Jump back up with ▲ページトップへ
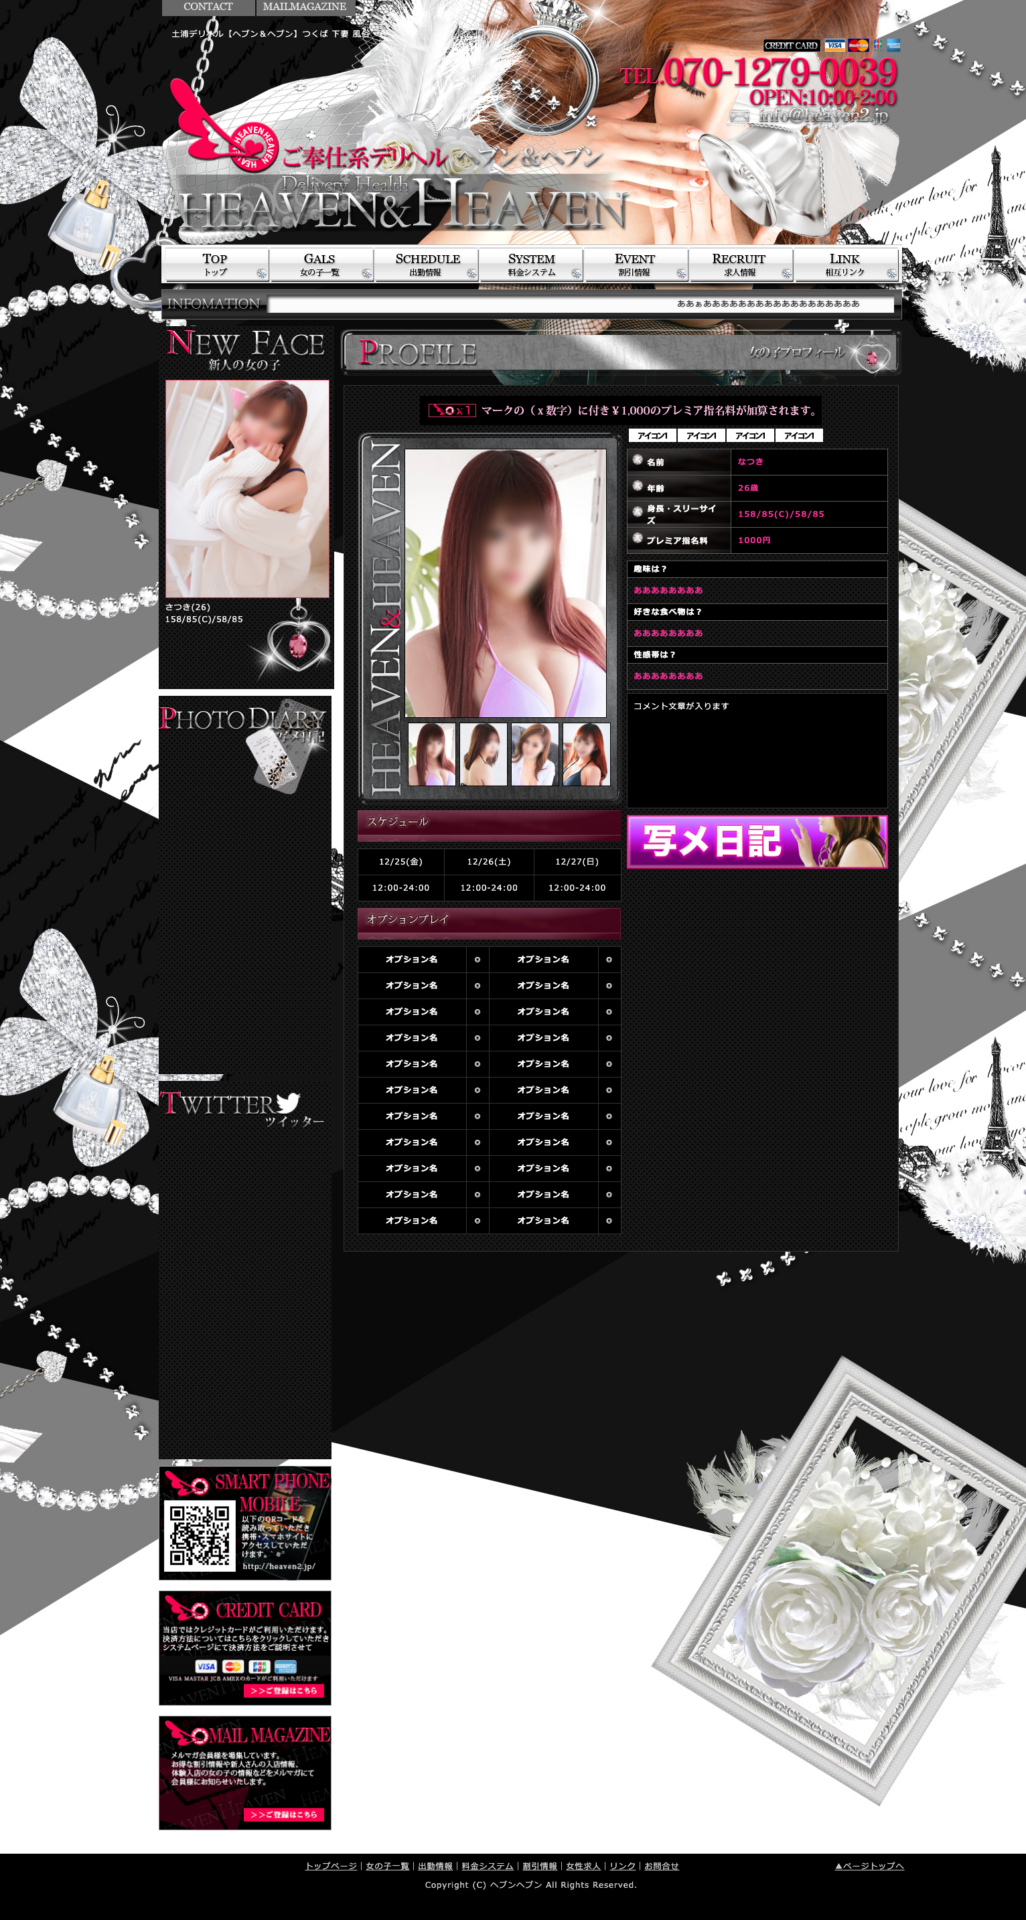 (870, 1866)
